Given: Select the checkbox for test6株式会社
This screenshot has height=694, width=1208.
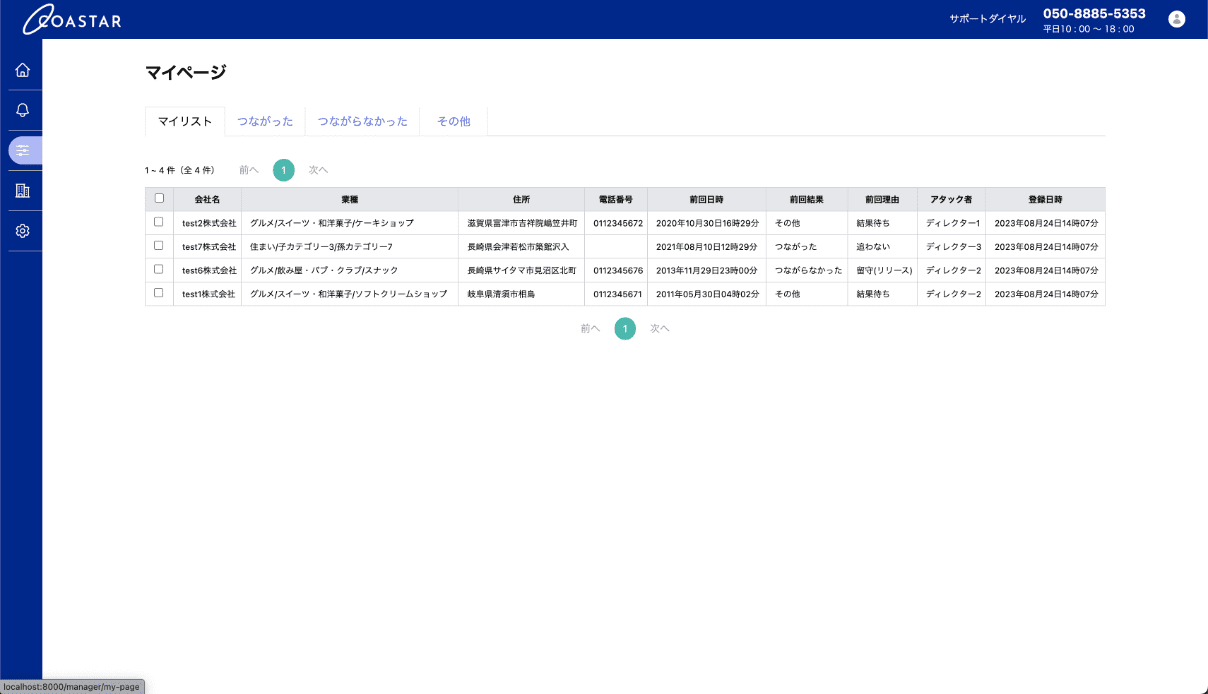Looking at the screenshot, I should (158, 269).
